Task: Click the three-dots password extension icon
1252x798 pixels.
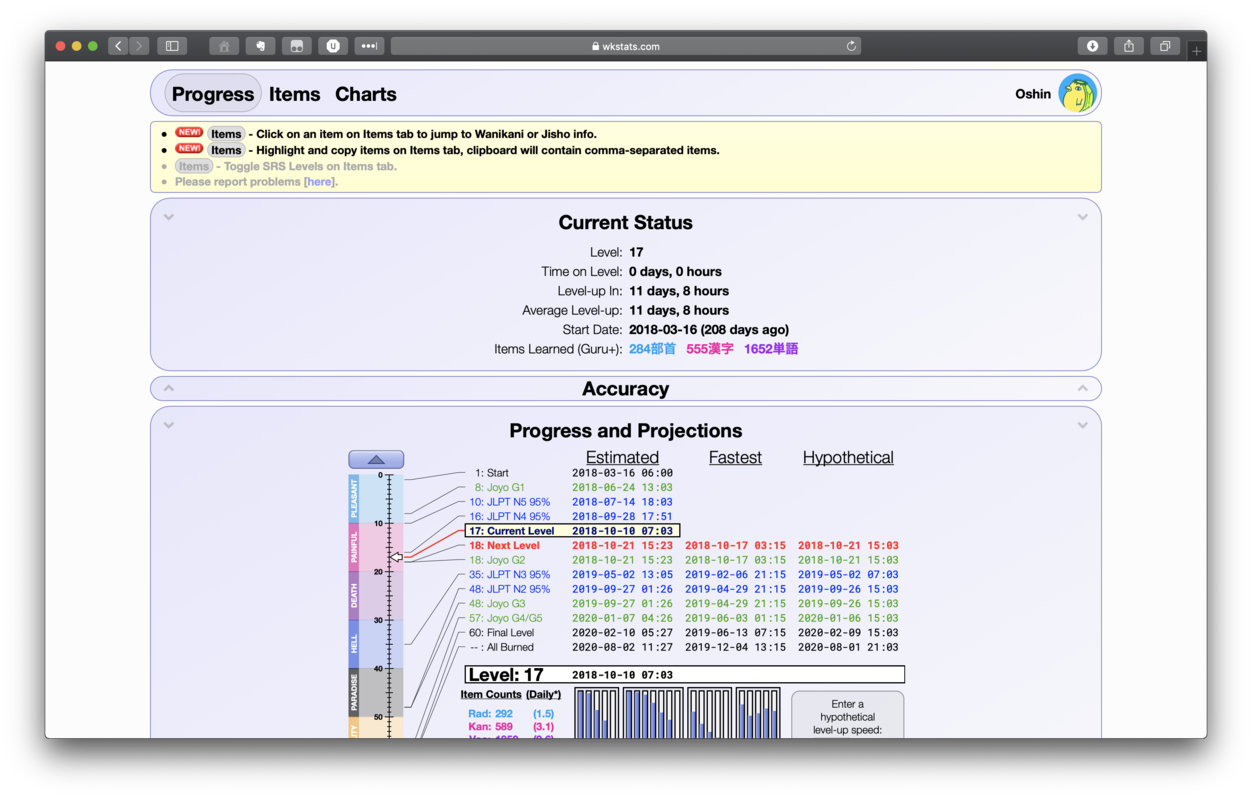Action: coord(369,46)
